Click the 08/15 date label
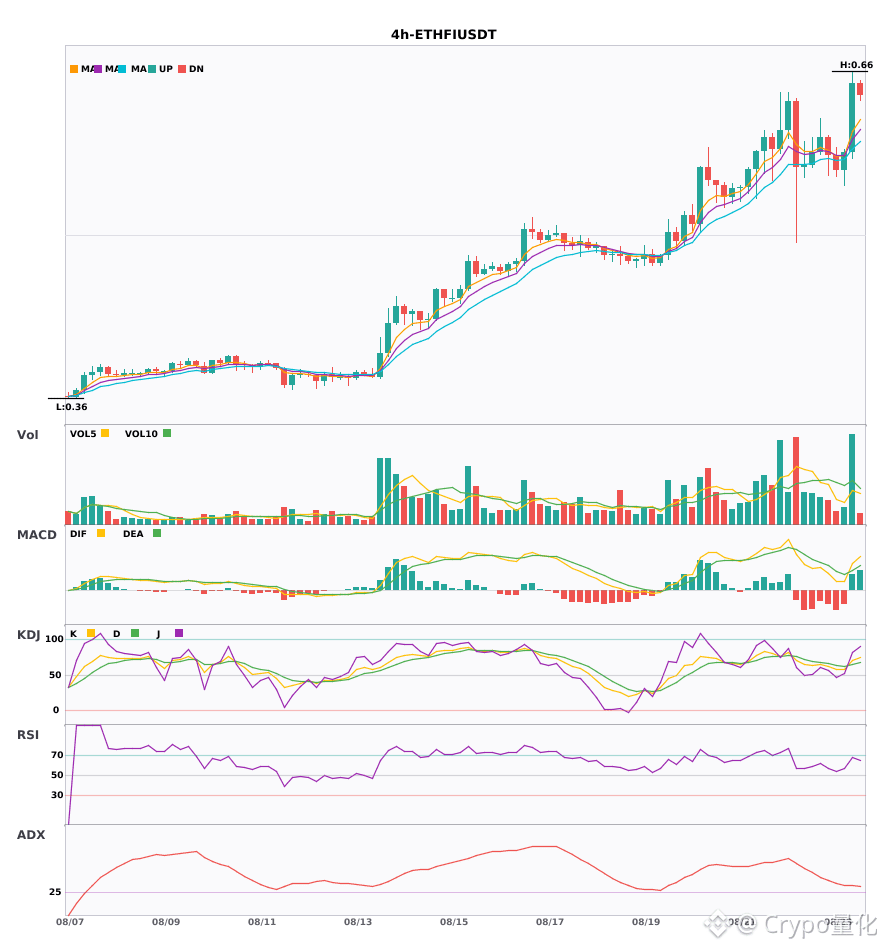 pyautogui.click(x=454, y=922)
